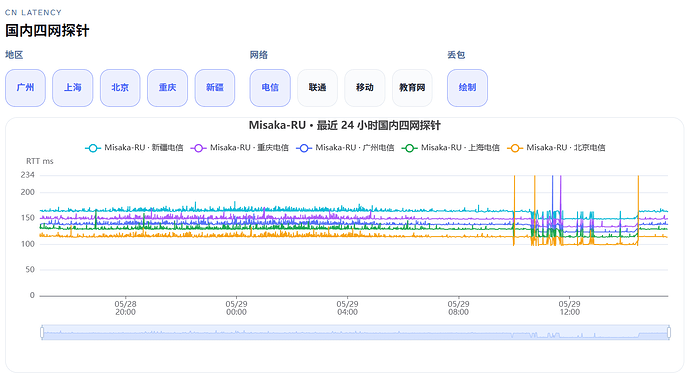Toggle the 重庆 region filter

(167, 88)
